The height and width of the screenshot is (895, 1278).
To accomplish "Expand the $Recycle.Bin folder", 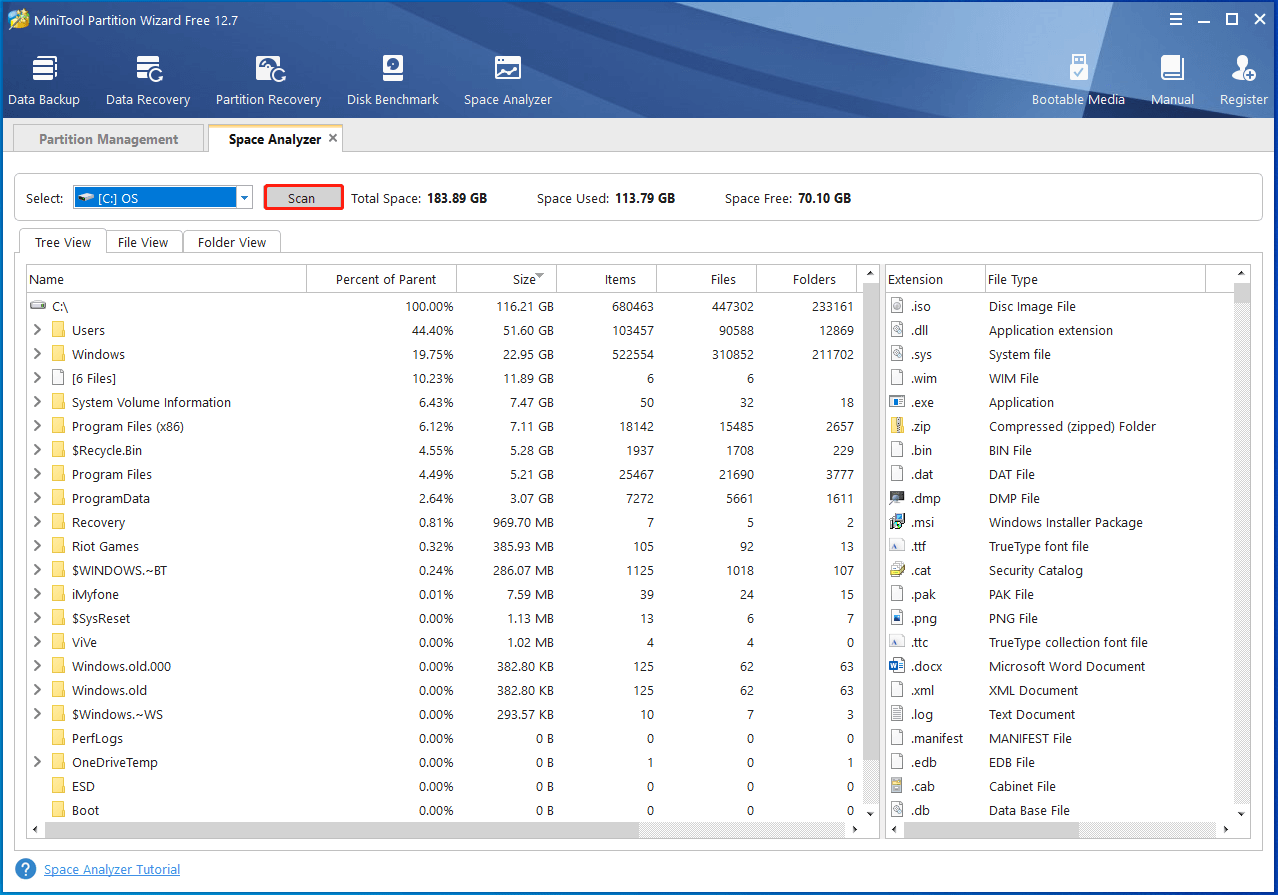I will [37, 450].
